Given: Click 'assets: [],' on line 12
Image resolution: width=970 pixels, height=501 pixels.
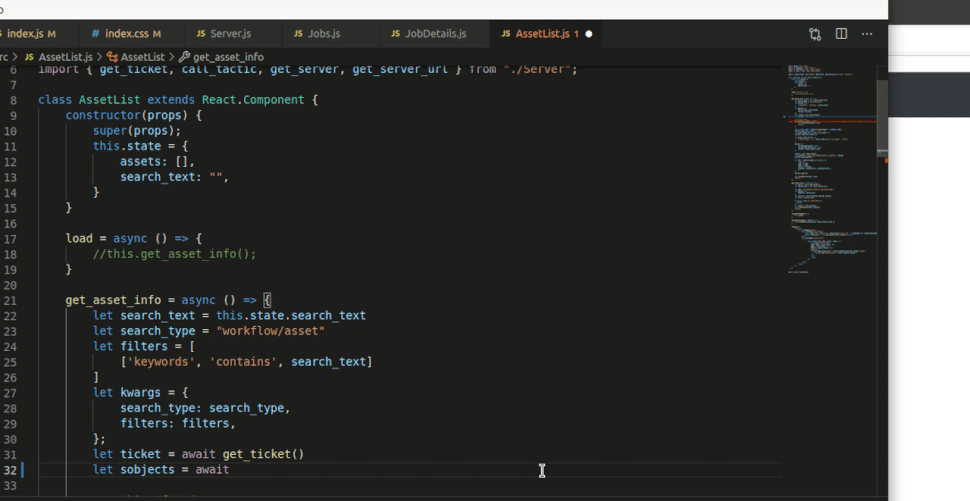Looking at the screenshot, I should coord(157,161).
